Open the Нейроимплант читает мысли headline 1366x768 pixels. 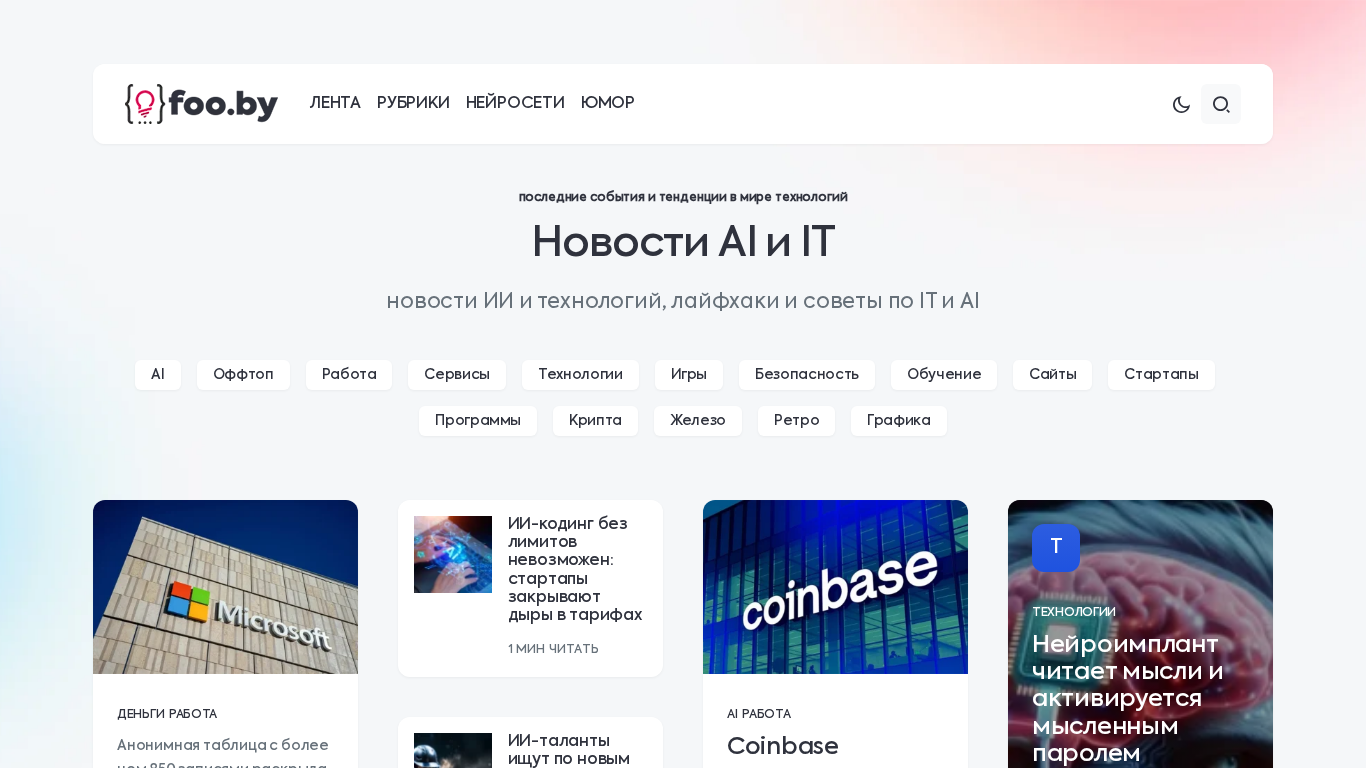1128,698
